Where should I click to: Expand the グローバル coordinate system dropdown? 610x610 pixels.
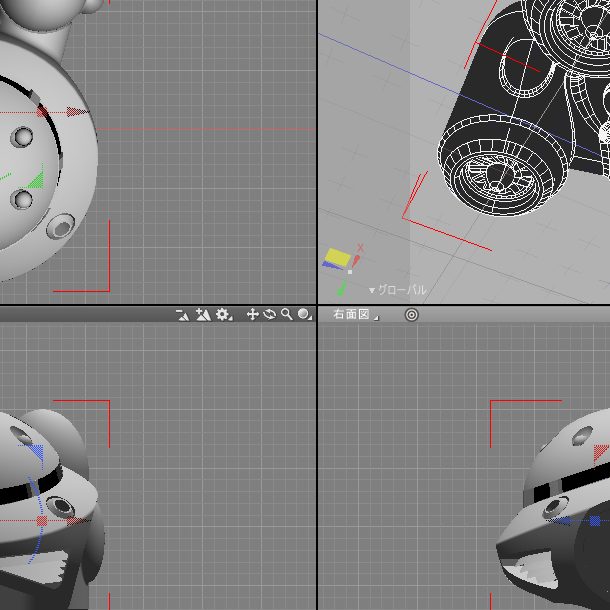coord(398,290)
